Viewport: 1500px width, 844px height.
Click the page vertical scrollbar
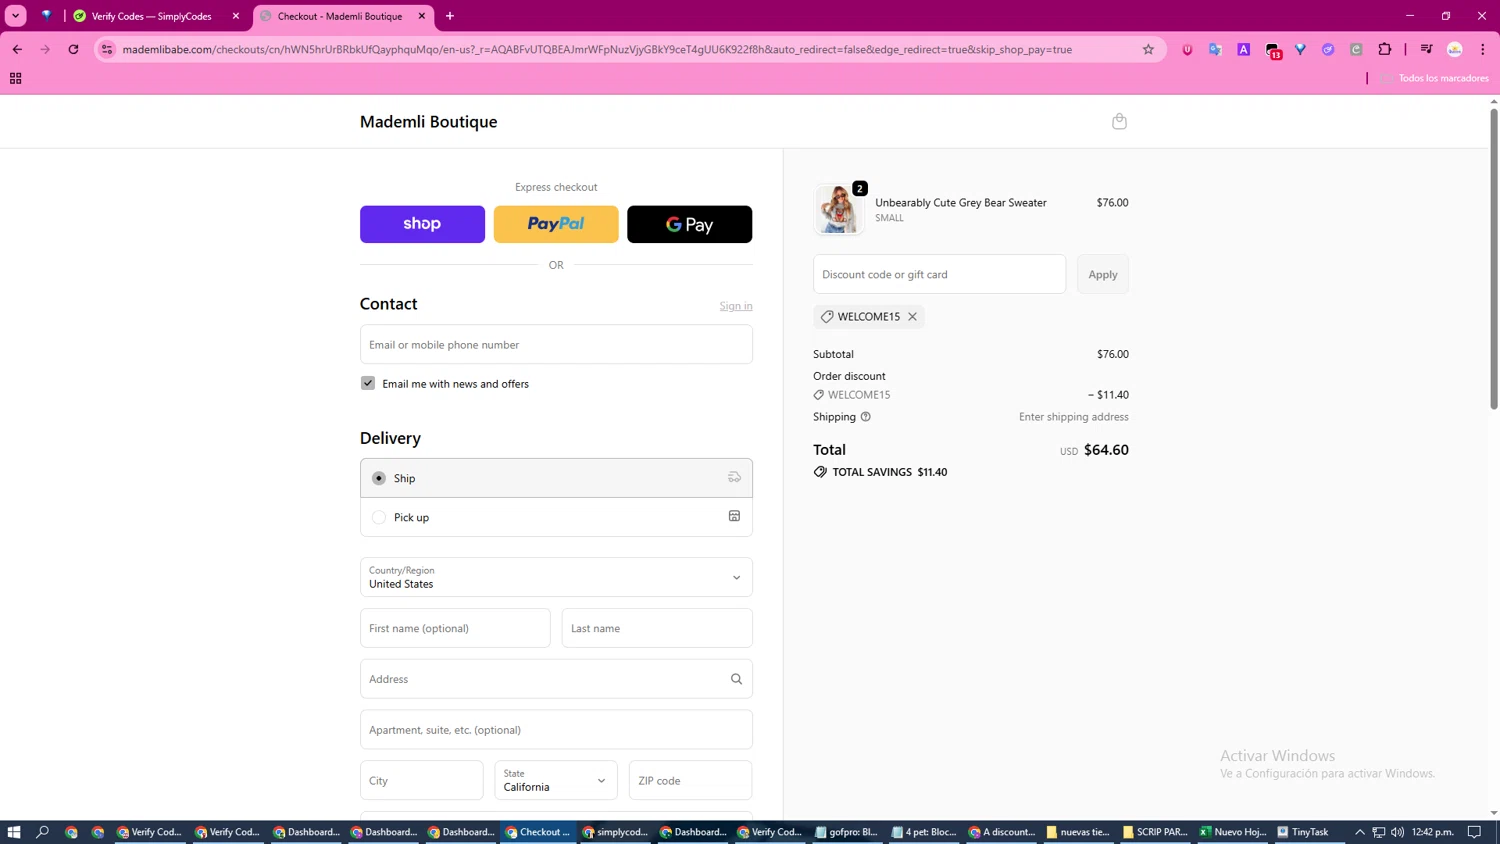[1494, 260]
